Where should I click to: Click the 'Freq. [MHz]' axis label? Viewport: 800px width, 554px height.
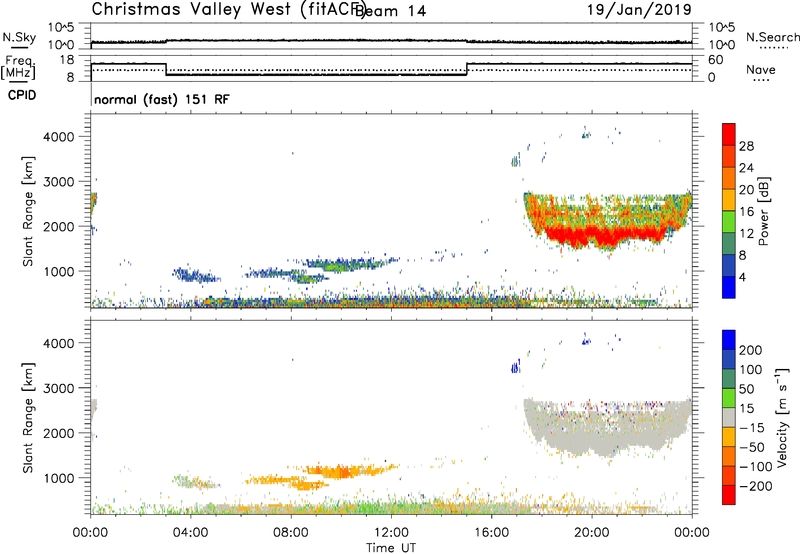[x=18, y=67]
